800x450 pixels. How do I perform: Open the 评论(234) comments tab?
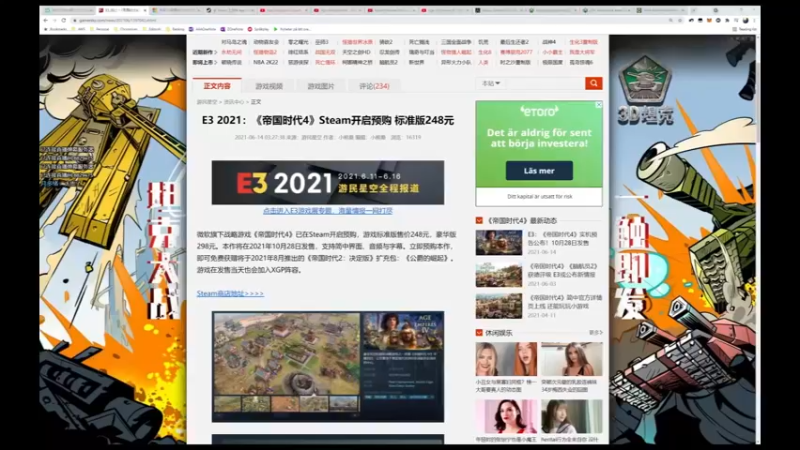coord(374,86)
